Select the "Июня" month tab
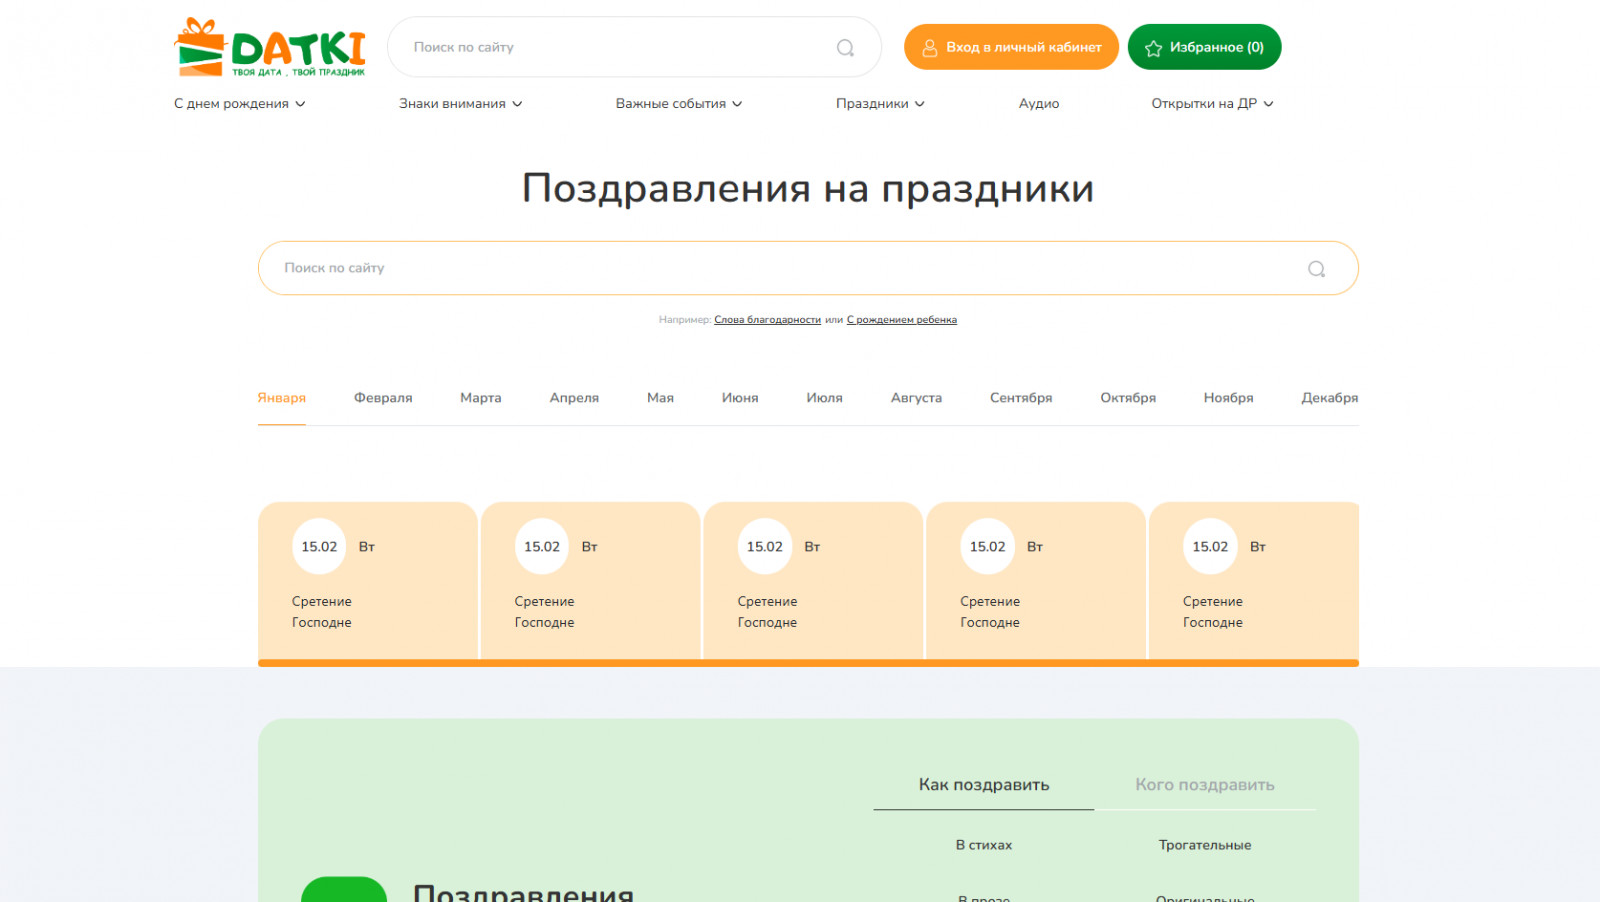1600x902 pixels. [x=740, y=398]
